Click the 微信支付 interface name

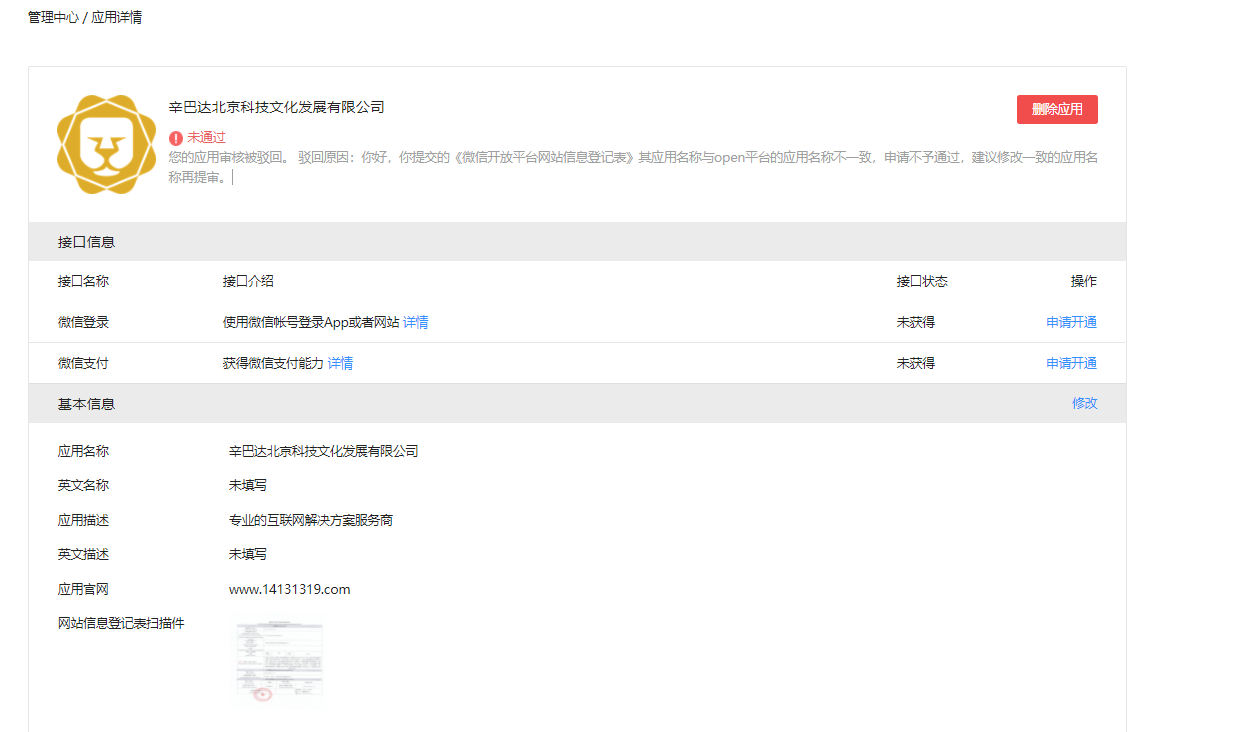pyautogui.click(x=83, y=363)
